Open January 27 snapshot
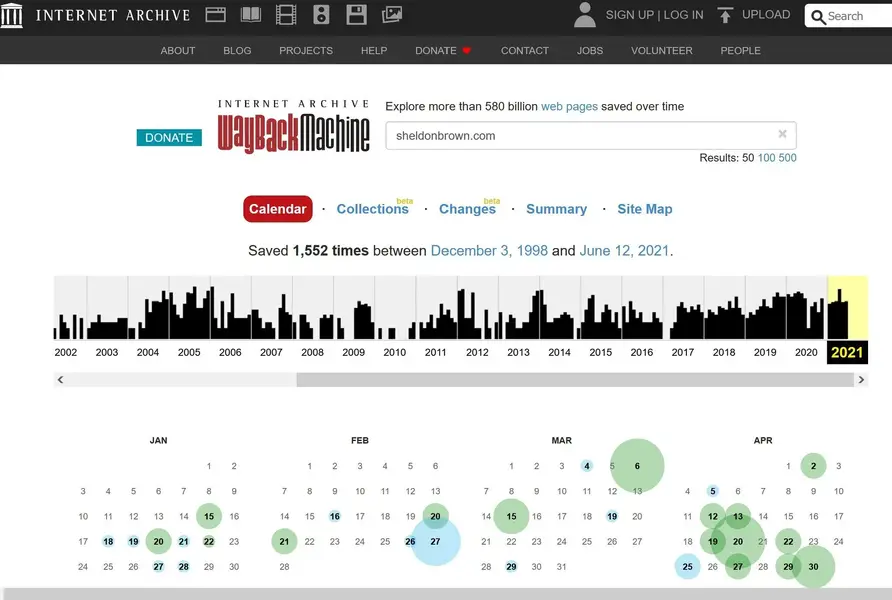892x600 pixels. point(159,566)
